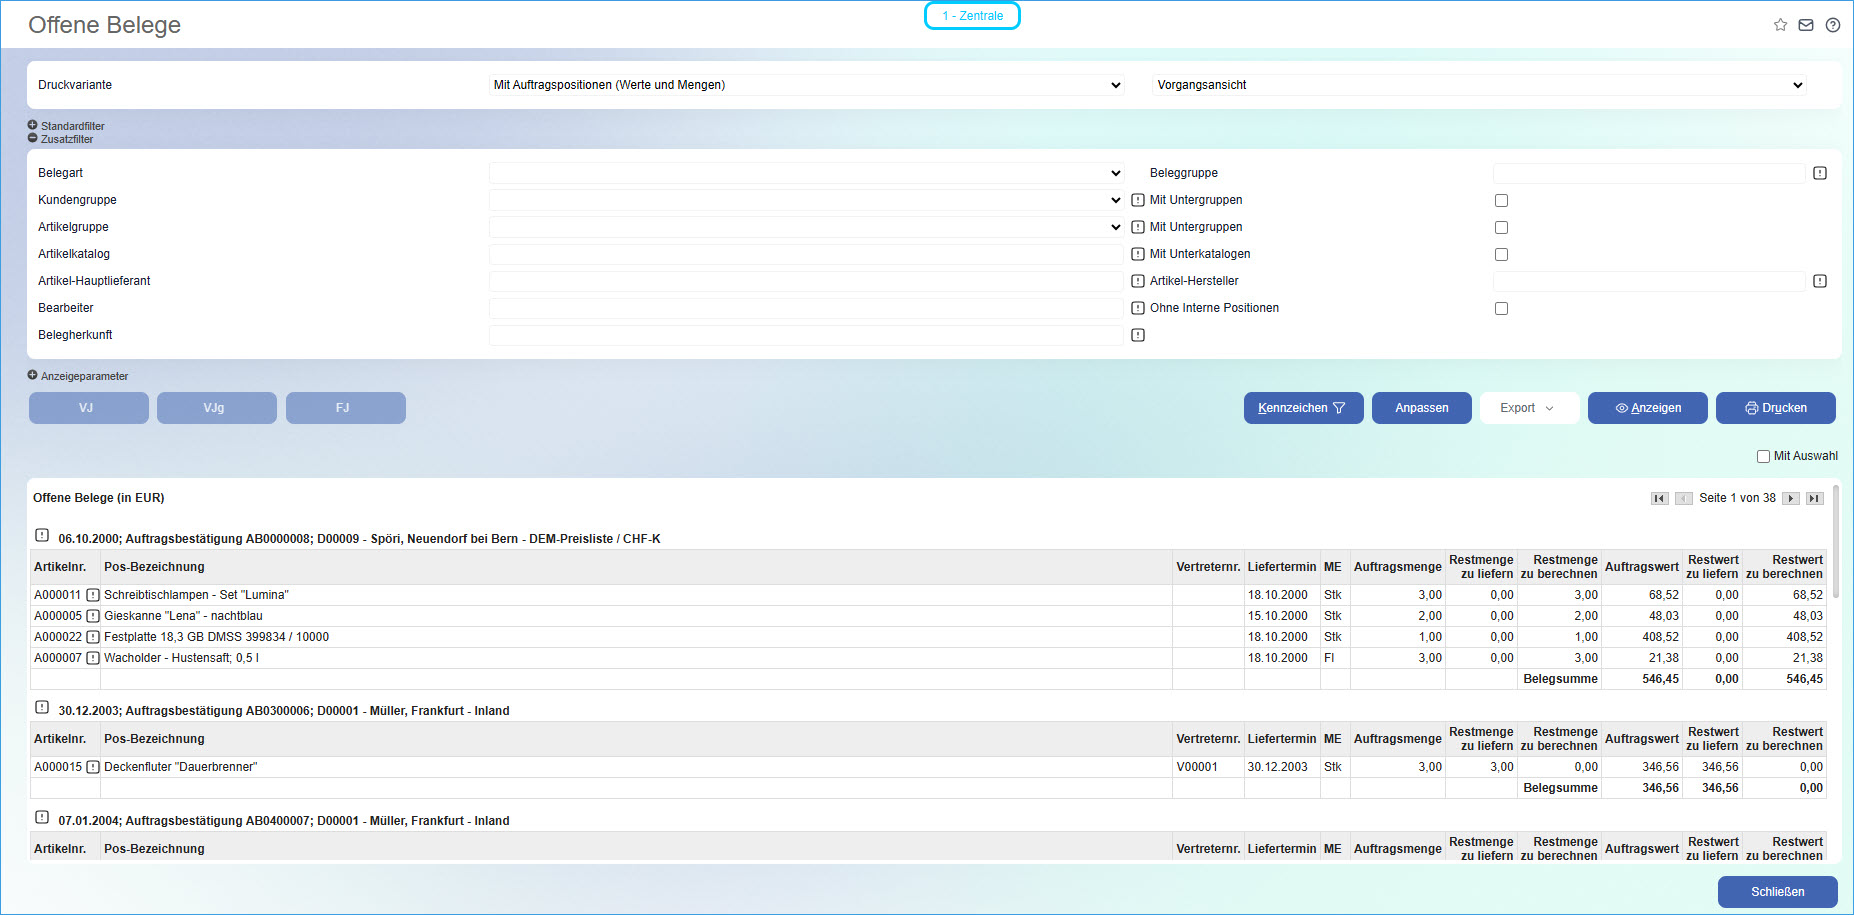Viewport: 1854px width, 915px height.
Task: Open lookup icon beside Artikel-Hersteller field
Action: [1820, 281]
